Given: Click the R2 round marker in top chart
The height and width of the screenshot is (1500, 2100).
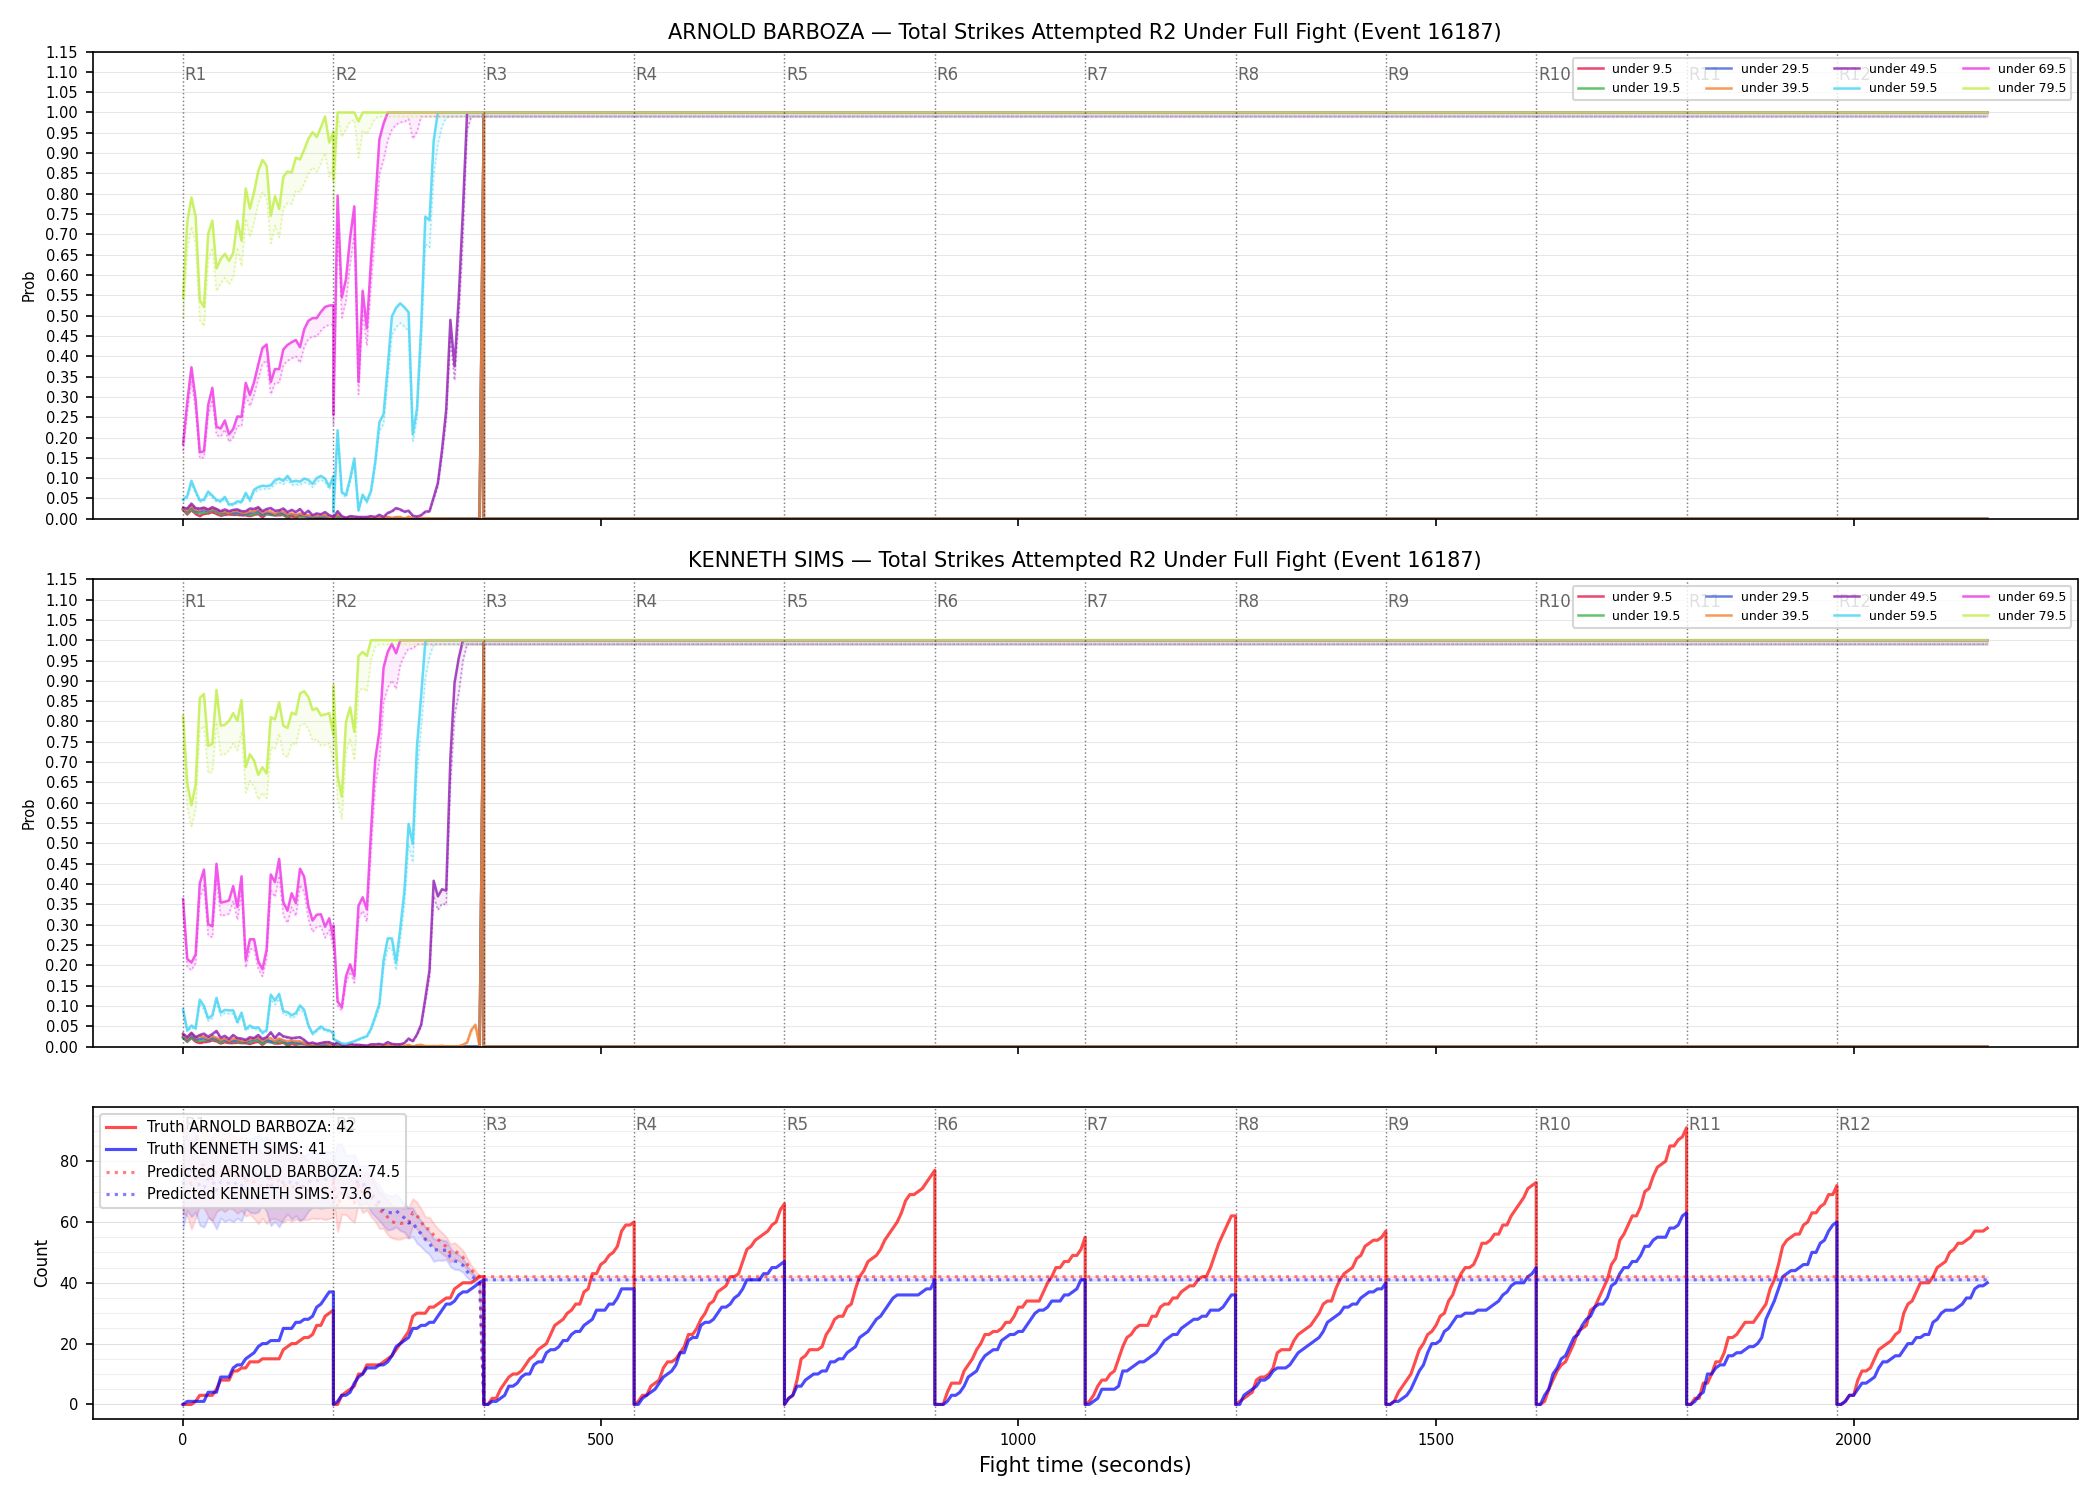Looking at the screenshot, I should tap(346, 74).
